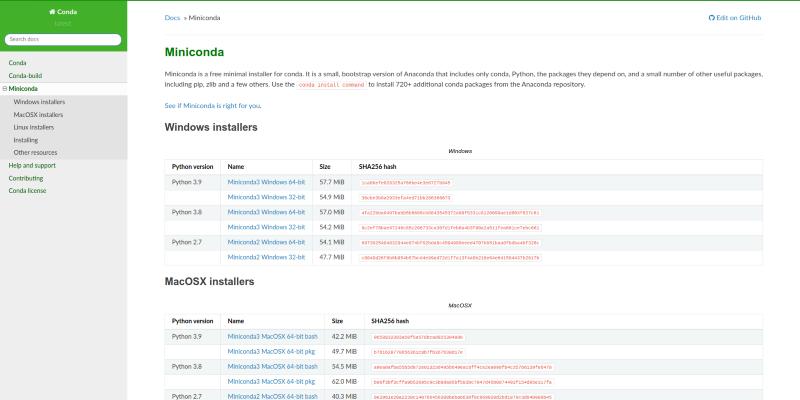Click Python 3.9 cell in Windows table
This screenshot has width=800, height=400.
pyautogui.click(x=187, y=182)
